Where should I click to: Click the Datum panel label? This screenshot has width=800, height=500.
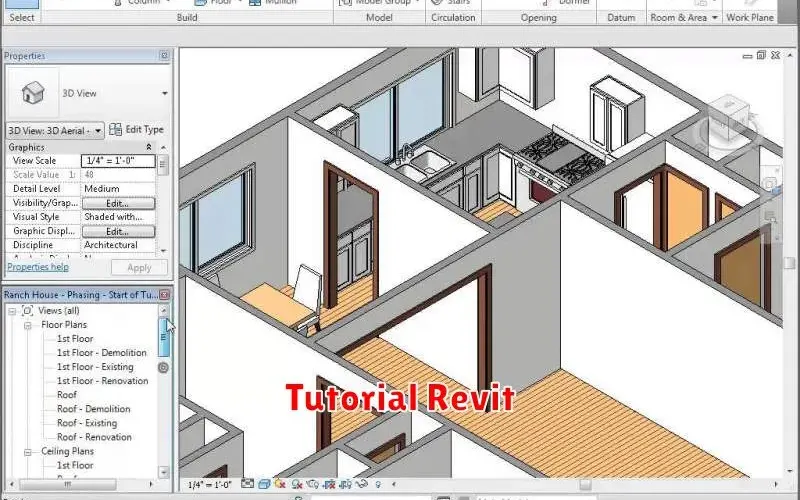pyautogui.click(x=621, y=18)
